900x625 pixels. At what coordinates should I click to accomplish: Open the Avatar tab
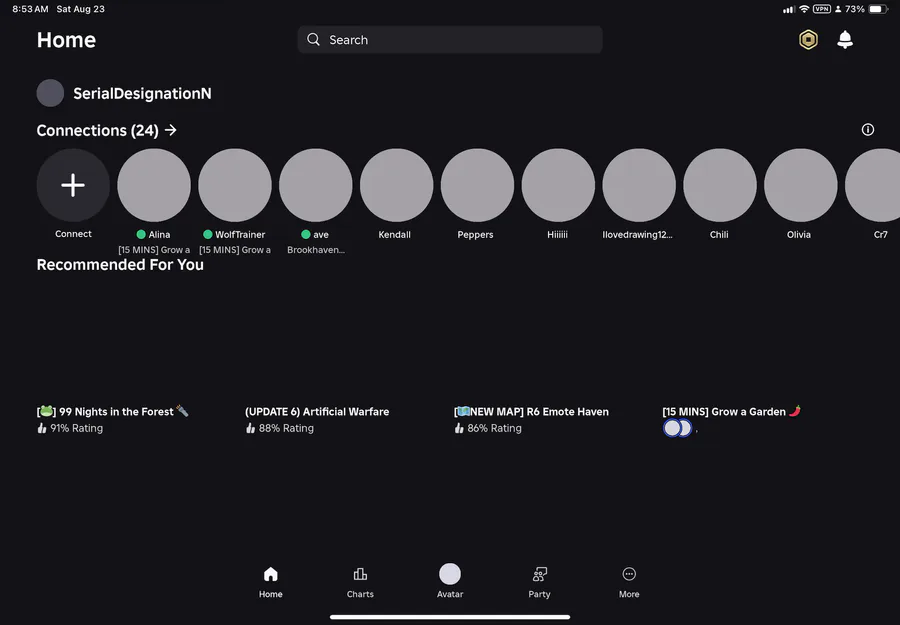450,581
